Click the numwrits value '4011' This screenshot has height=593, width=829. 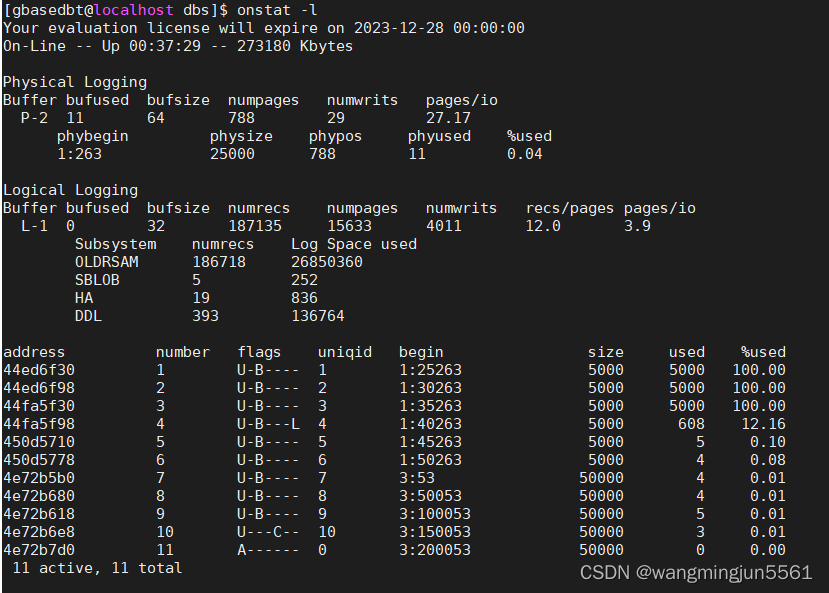pyautogui.click(x=444, y=226)
